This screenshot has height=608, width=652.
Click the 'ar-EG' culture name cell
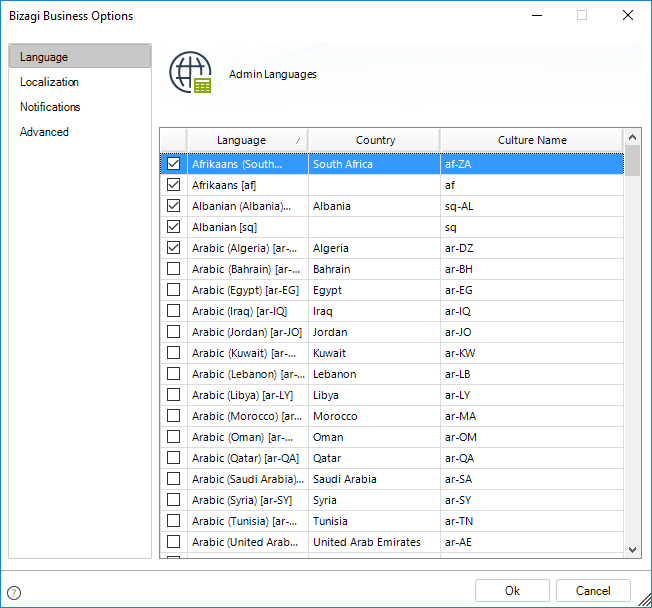point(532,290)
